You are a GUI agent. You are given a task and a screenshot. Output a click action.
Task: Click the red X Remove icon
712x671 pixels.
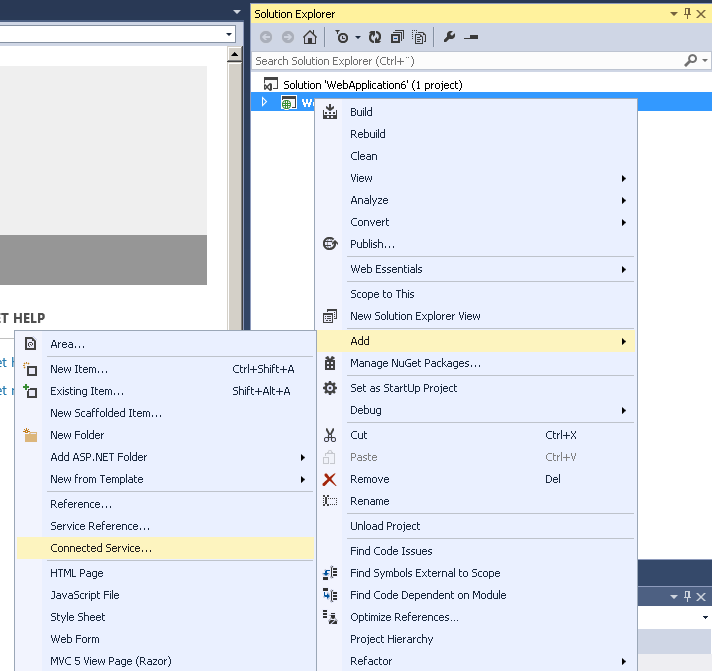click(330, 479)
